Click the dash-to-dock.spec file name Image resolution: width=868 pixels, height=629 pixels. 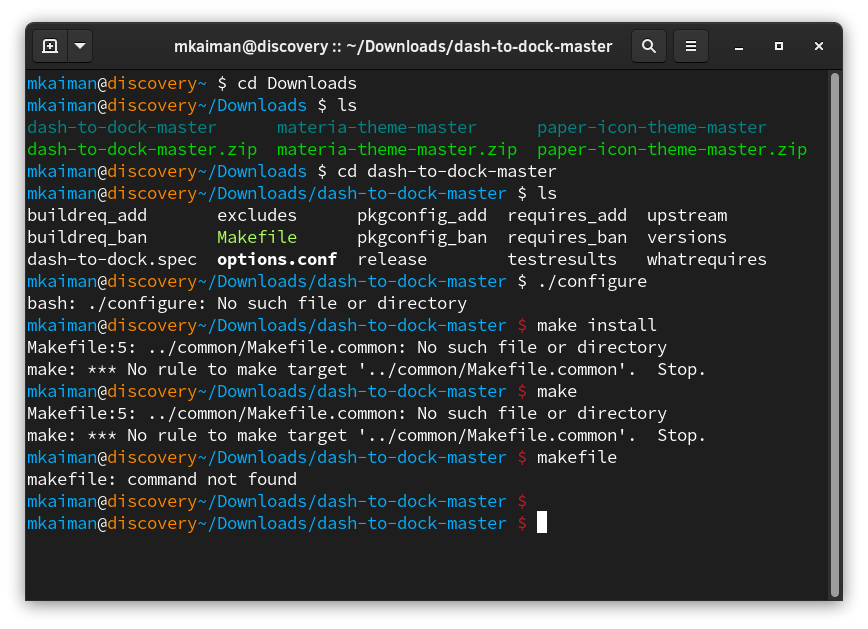pyautogui.click(x=112, y=260)
